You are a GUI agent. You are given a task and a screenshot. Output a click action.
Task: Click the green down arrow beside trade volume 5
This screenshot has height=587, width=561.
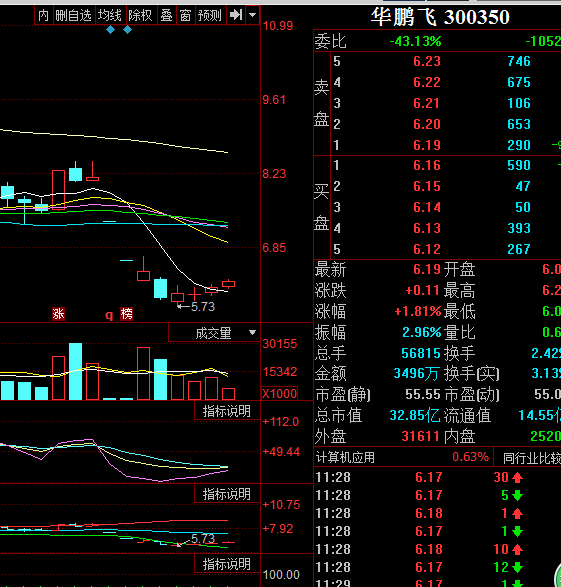[x=518, y=496]
